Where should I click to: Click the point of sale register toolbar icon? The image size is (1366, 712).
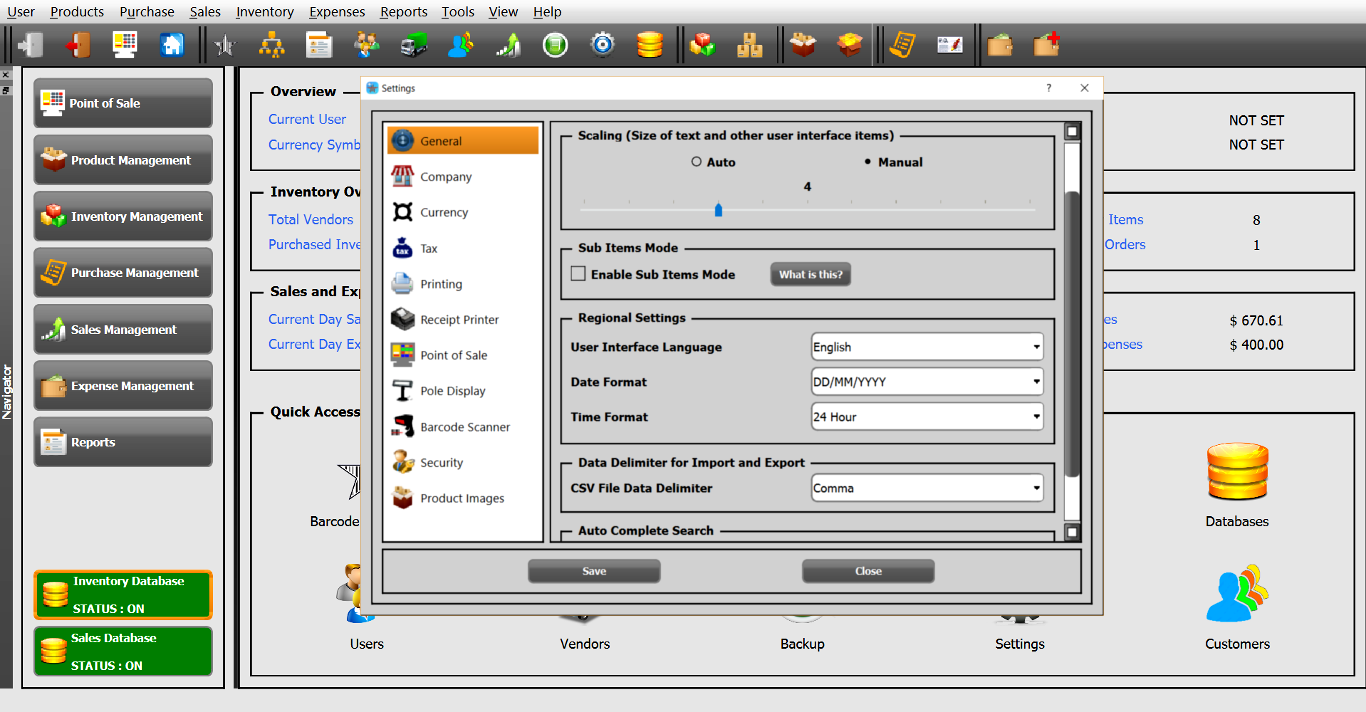point(125,45)
